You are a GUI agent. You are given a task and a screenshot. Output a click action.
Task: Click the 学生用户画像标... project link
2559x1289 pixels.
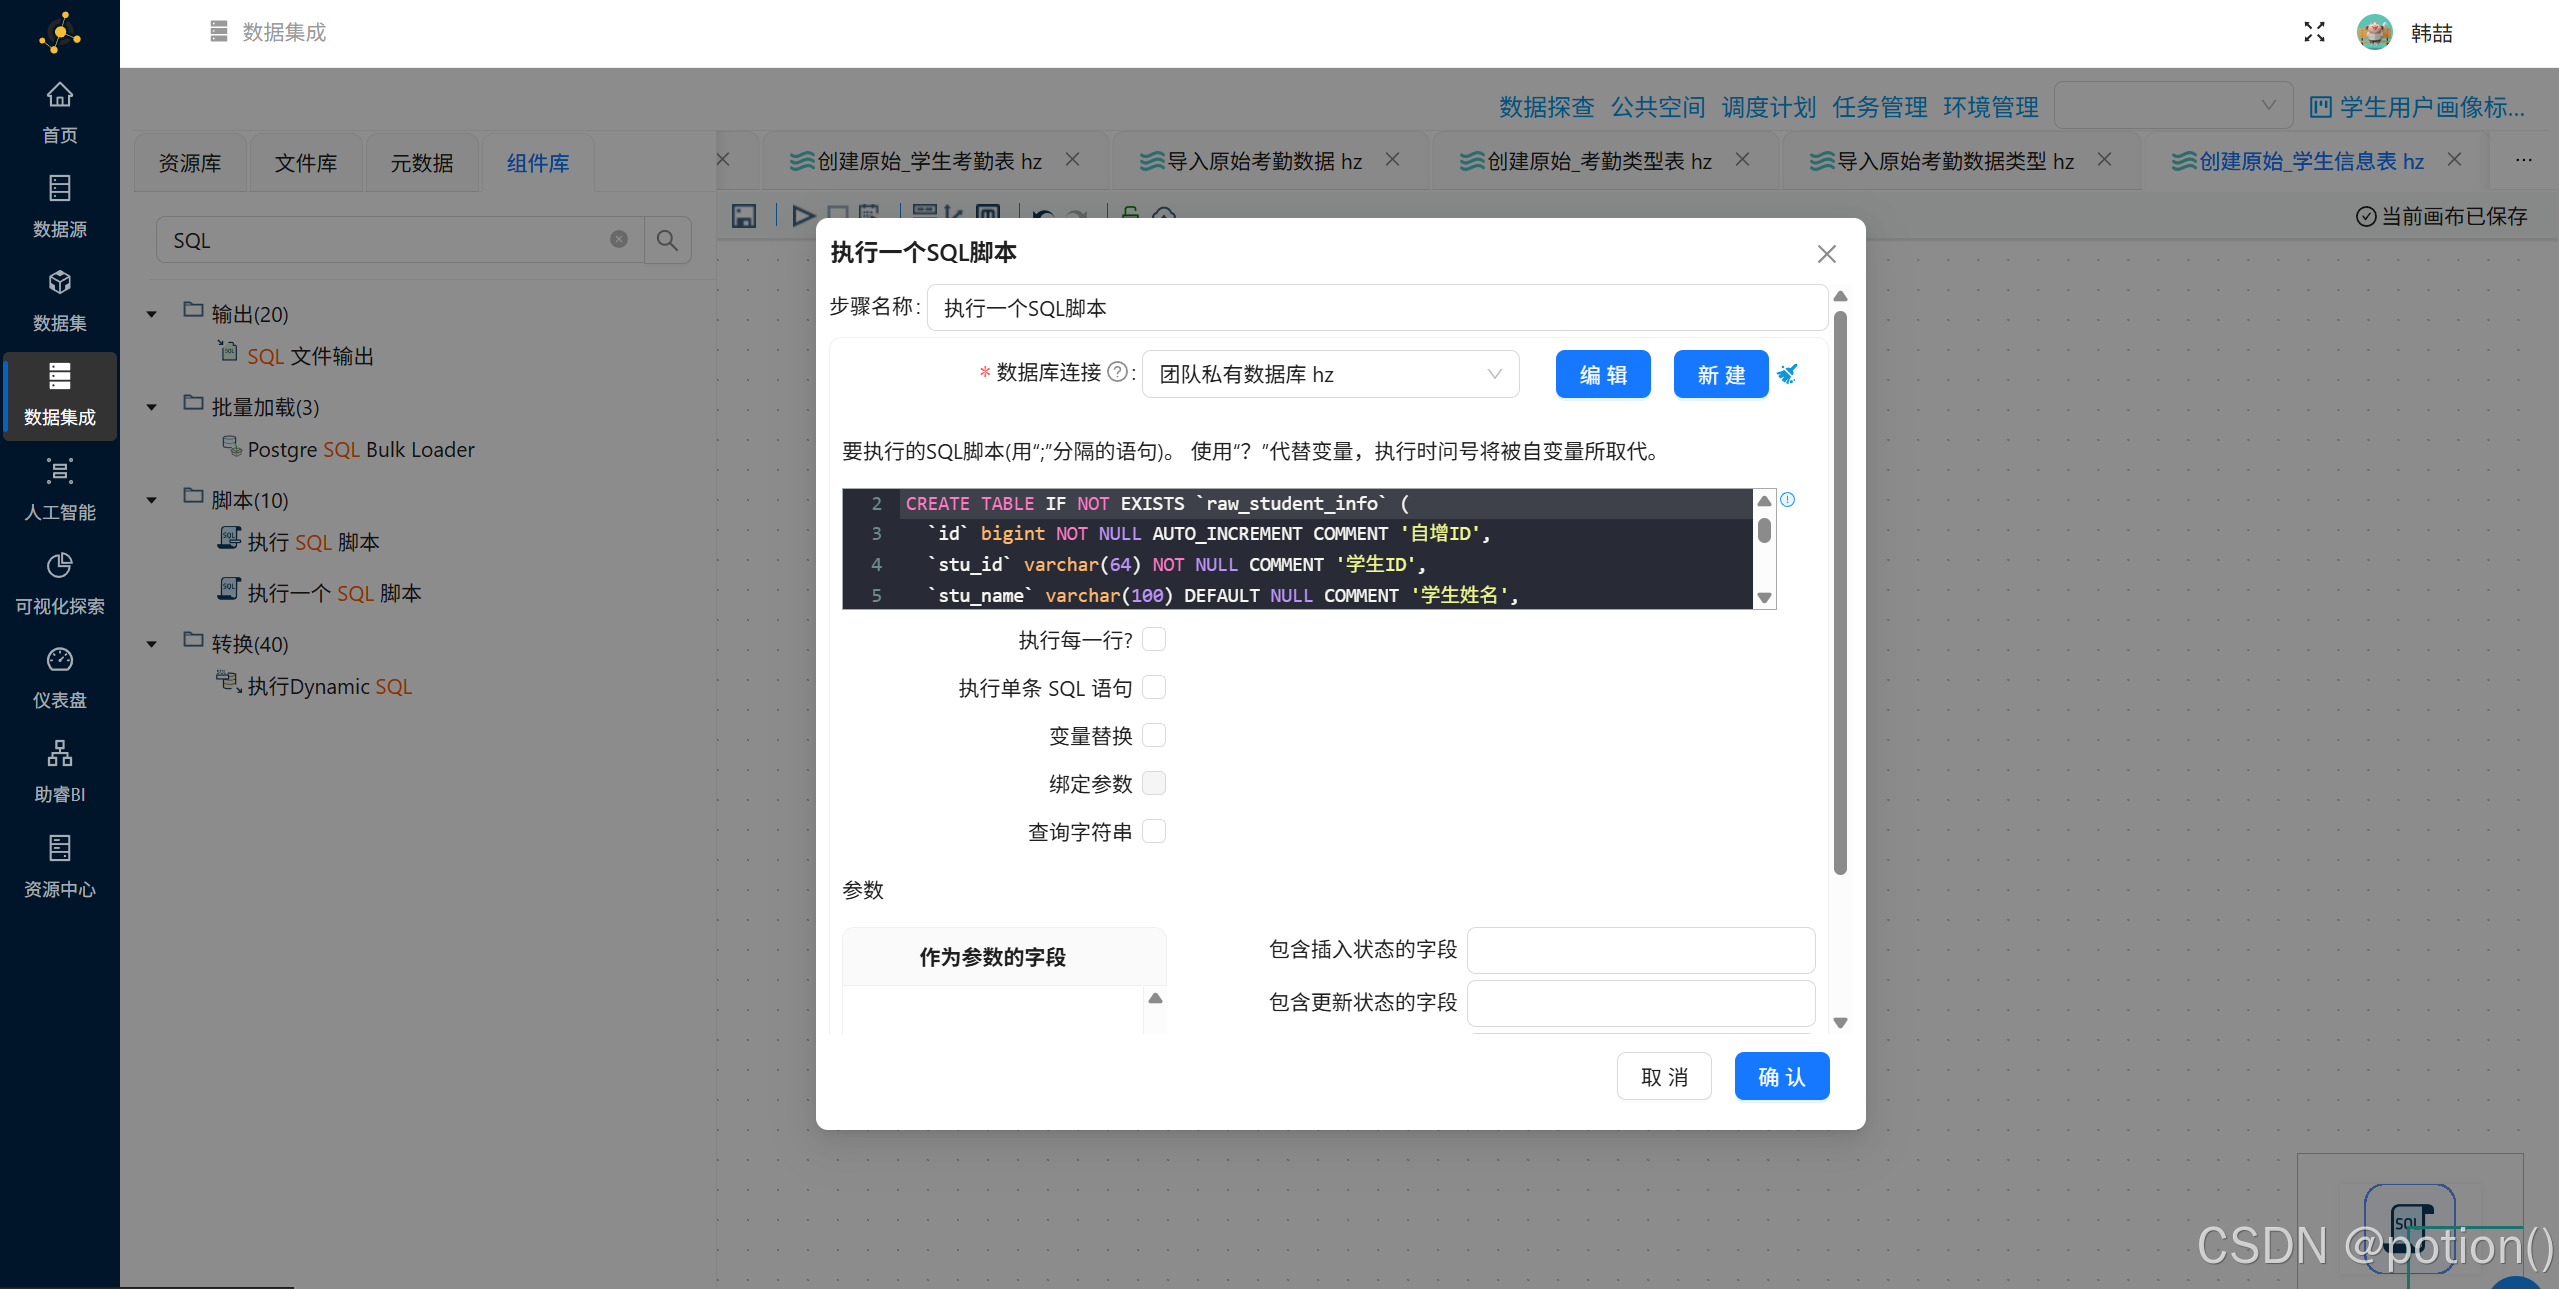coord(2418,107)
